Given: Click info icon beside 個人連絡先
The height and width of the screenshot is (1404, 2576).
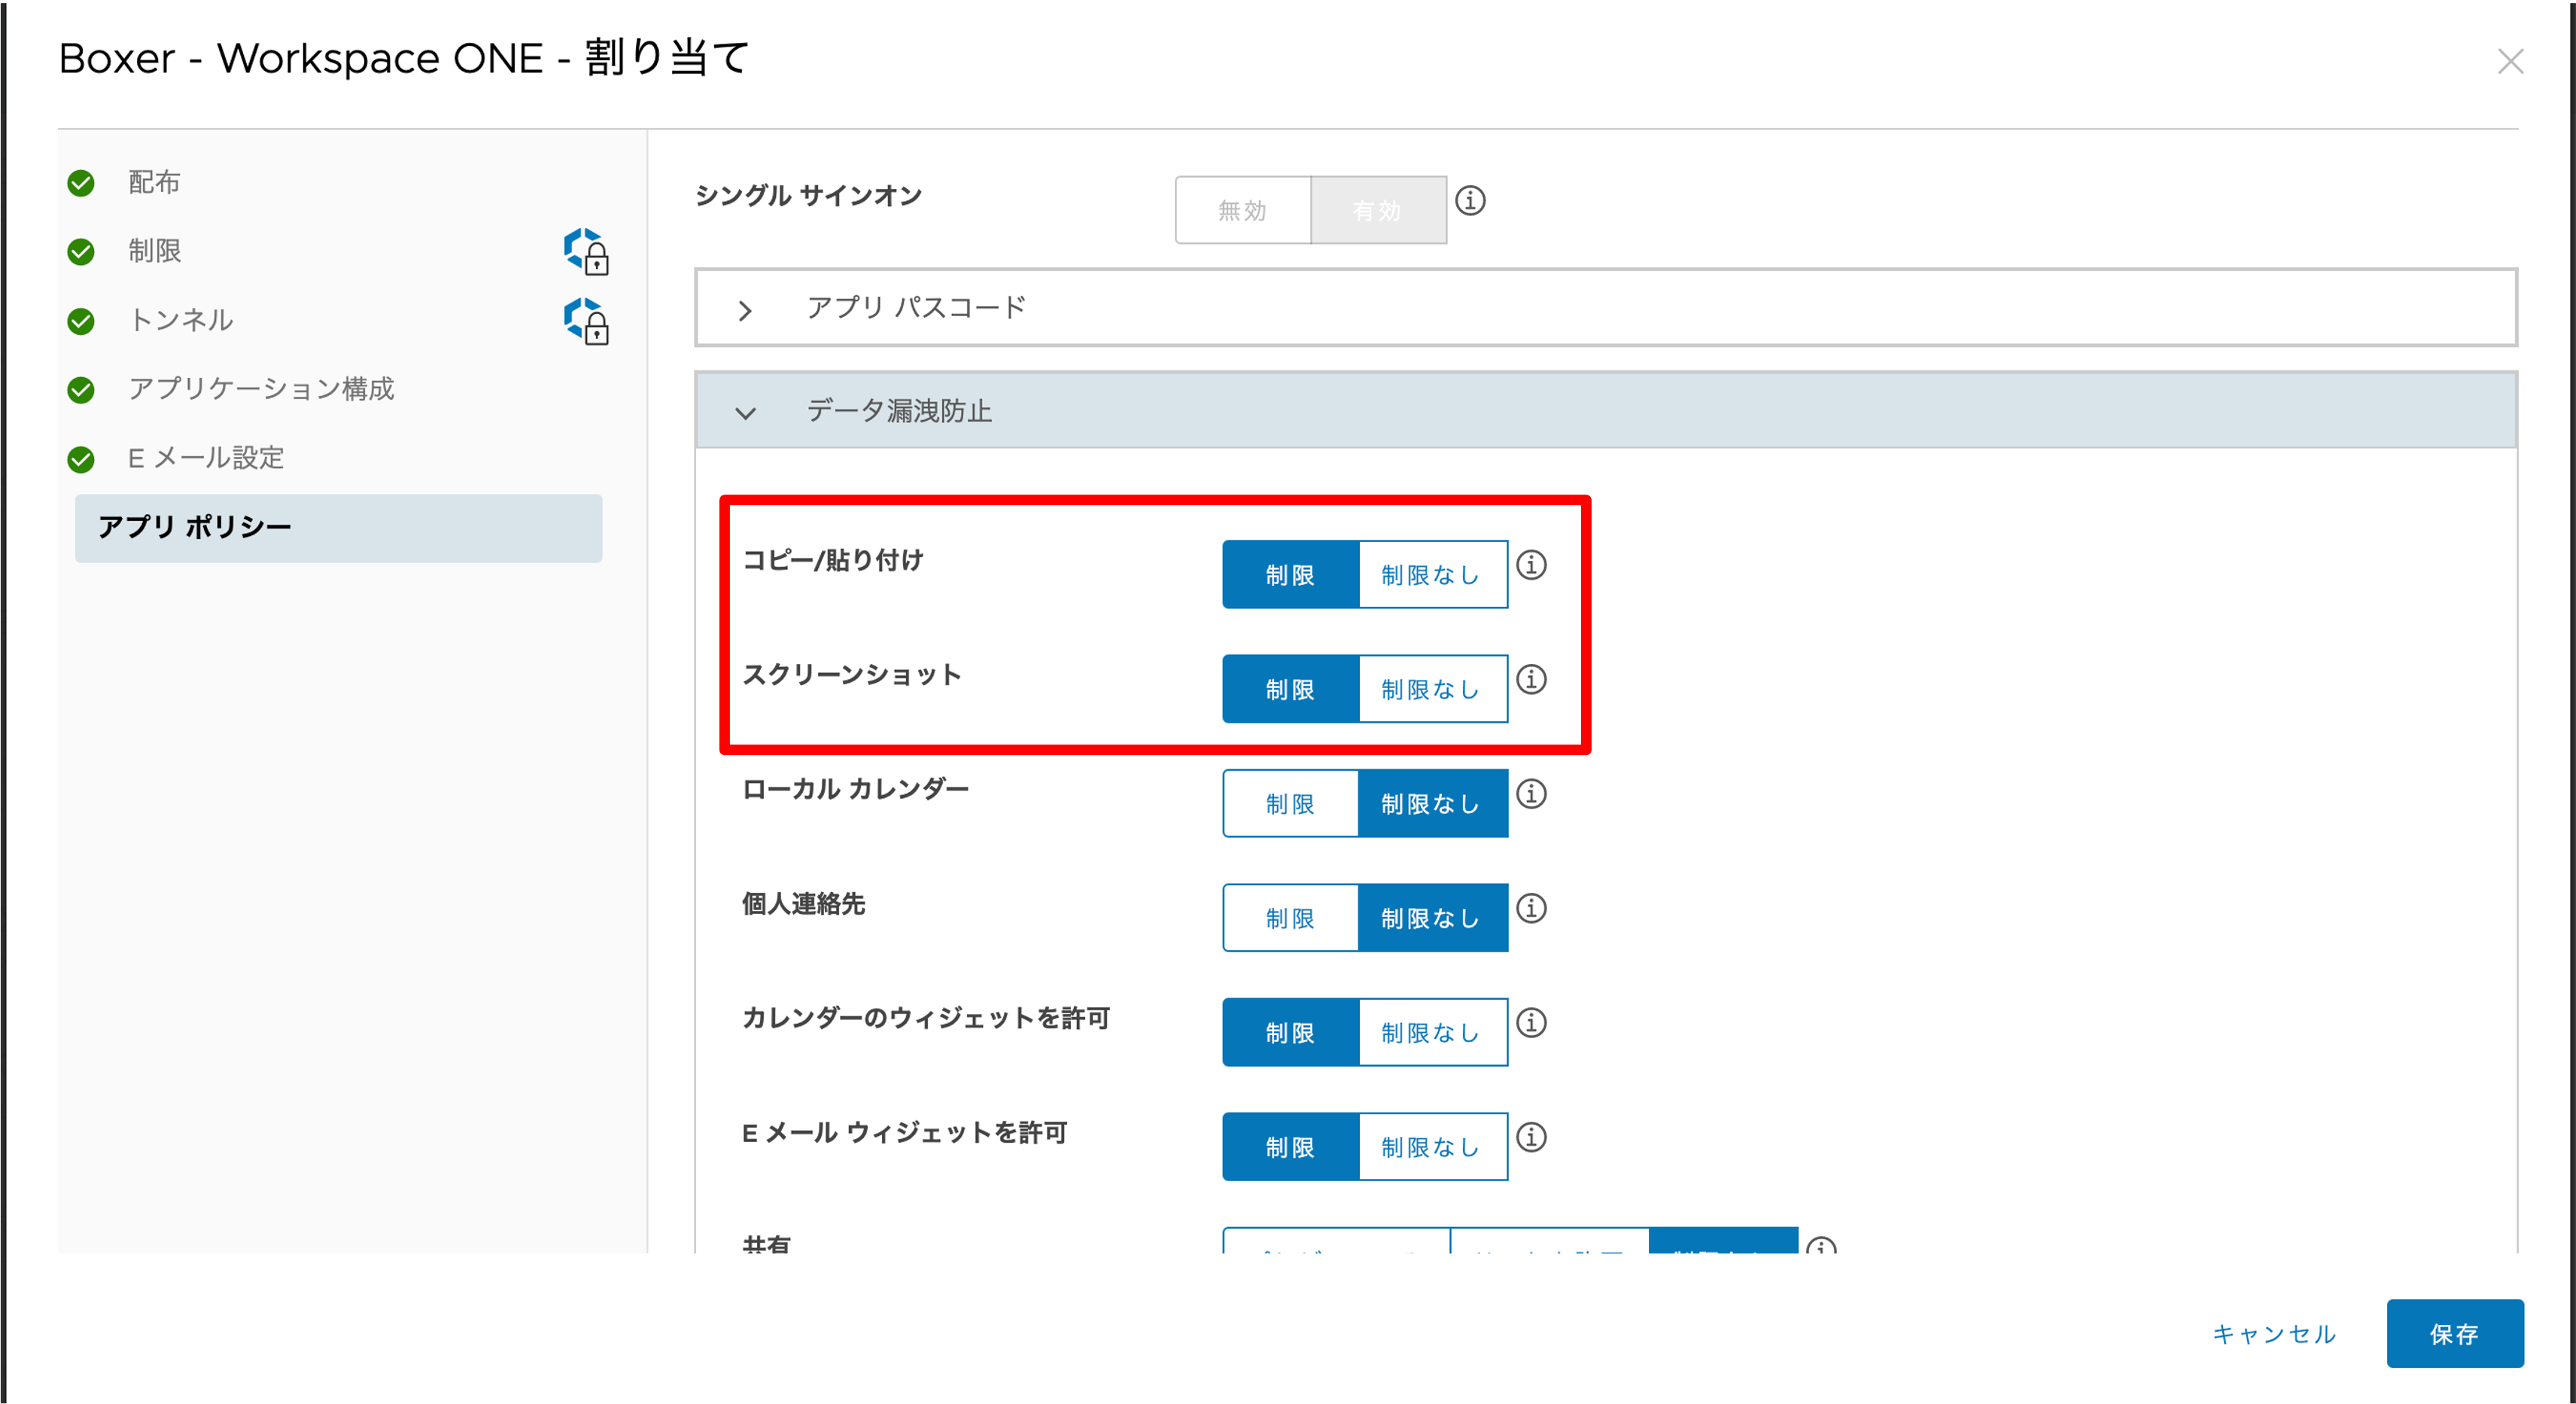Looking at the screenshot, I should pyautogui.click(x=1531, y=909).
